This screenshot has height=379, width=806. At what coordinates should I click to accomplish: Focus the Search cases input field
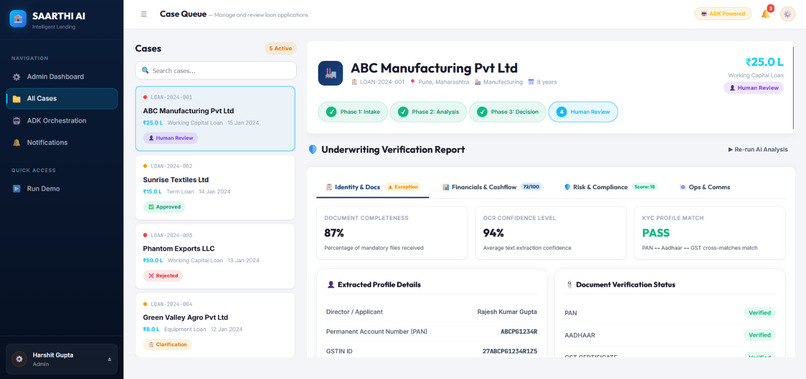tap(216, 70)
